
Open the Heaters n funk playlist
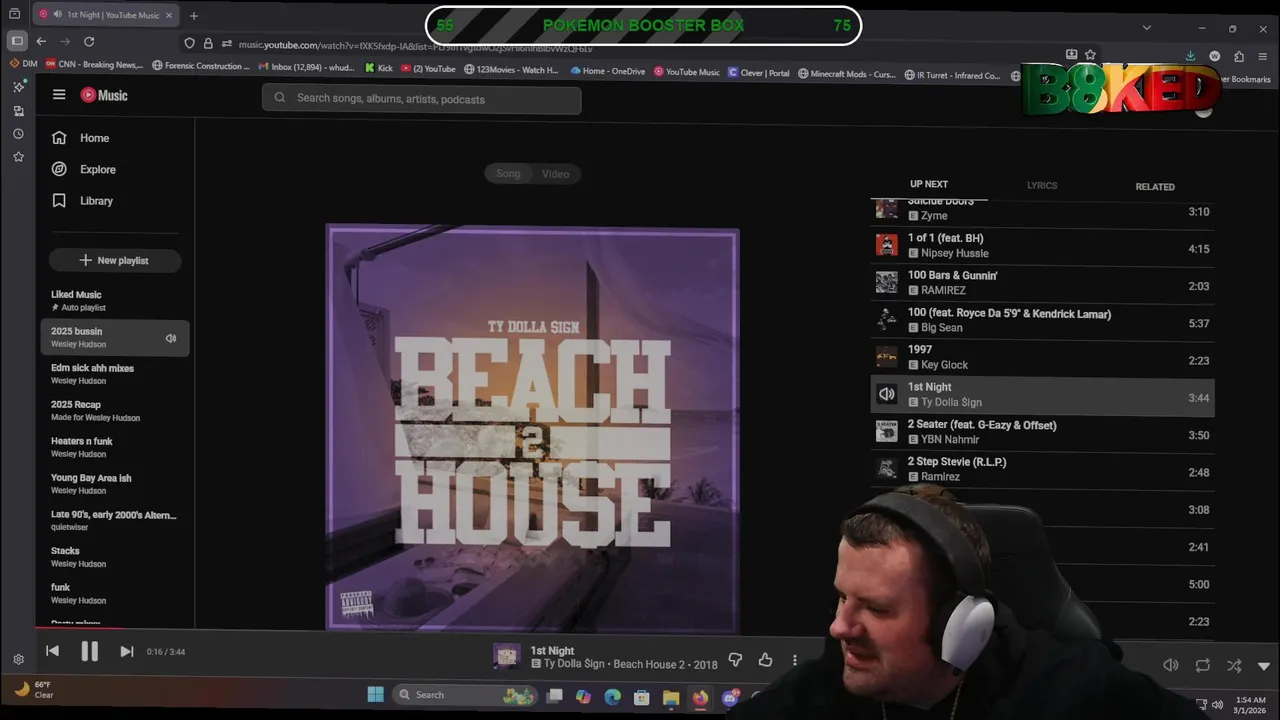coord(115,447)
